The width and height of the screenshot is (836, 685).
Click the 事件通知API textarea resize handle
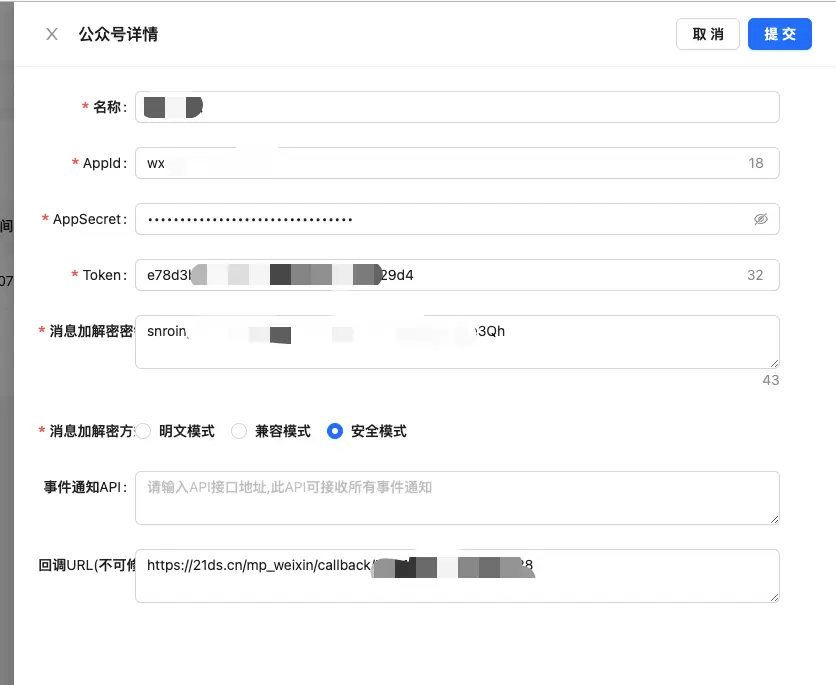point(774,519)
